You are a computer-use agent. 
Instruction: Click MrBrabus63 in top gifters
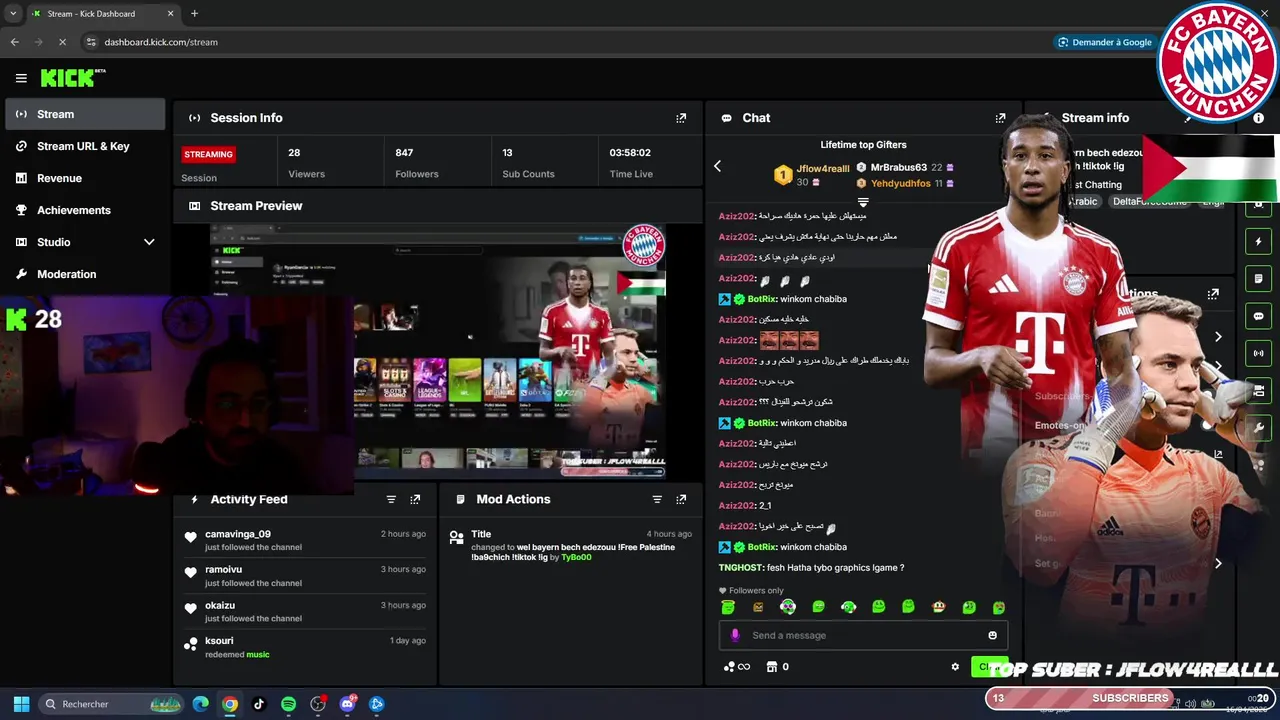898,168
